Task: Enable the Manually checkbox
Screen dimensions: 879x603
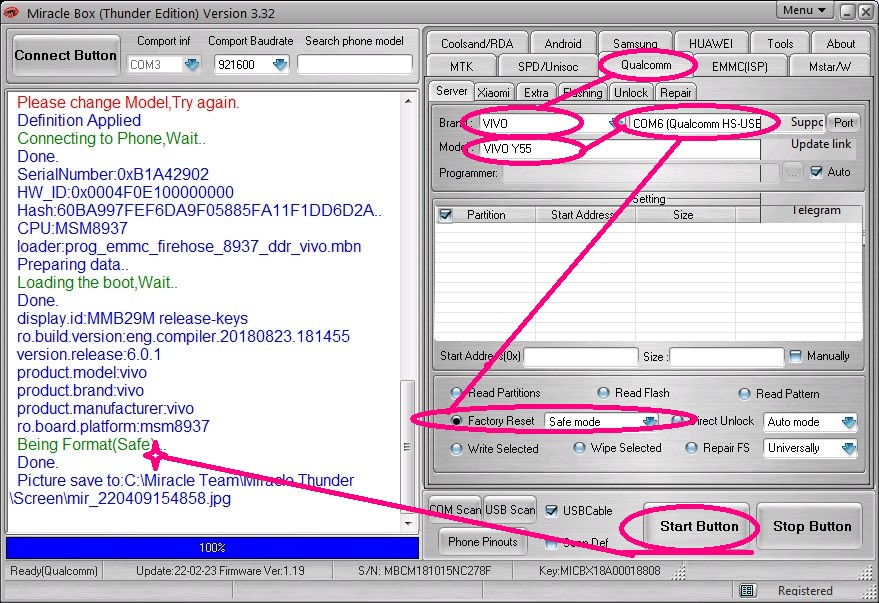Action: coord(795,356)
